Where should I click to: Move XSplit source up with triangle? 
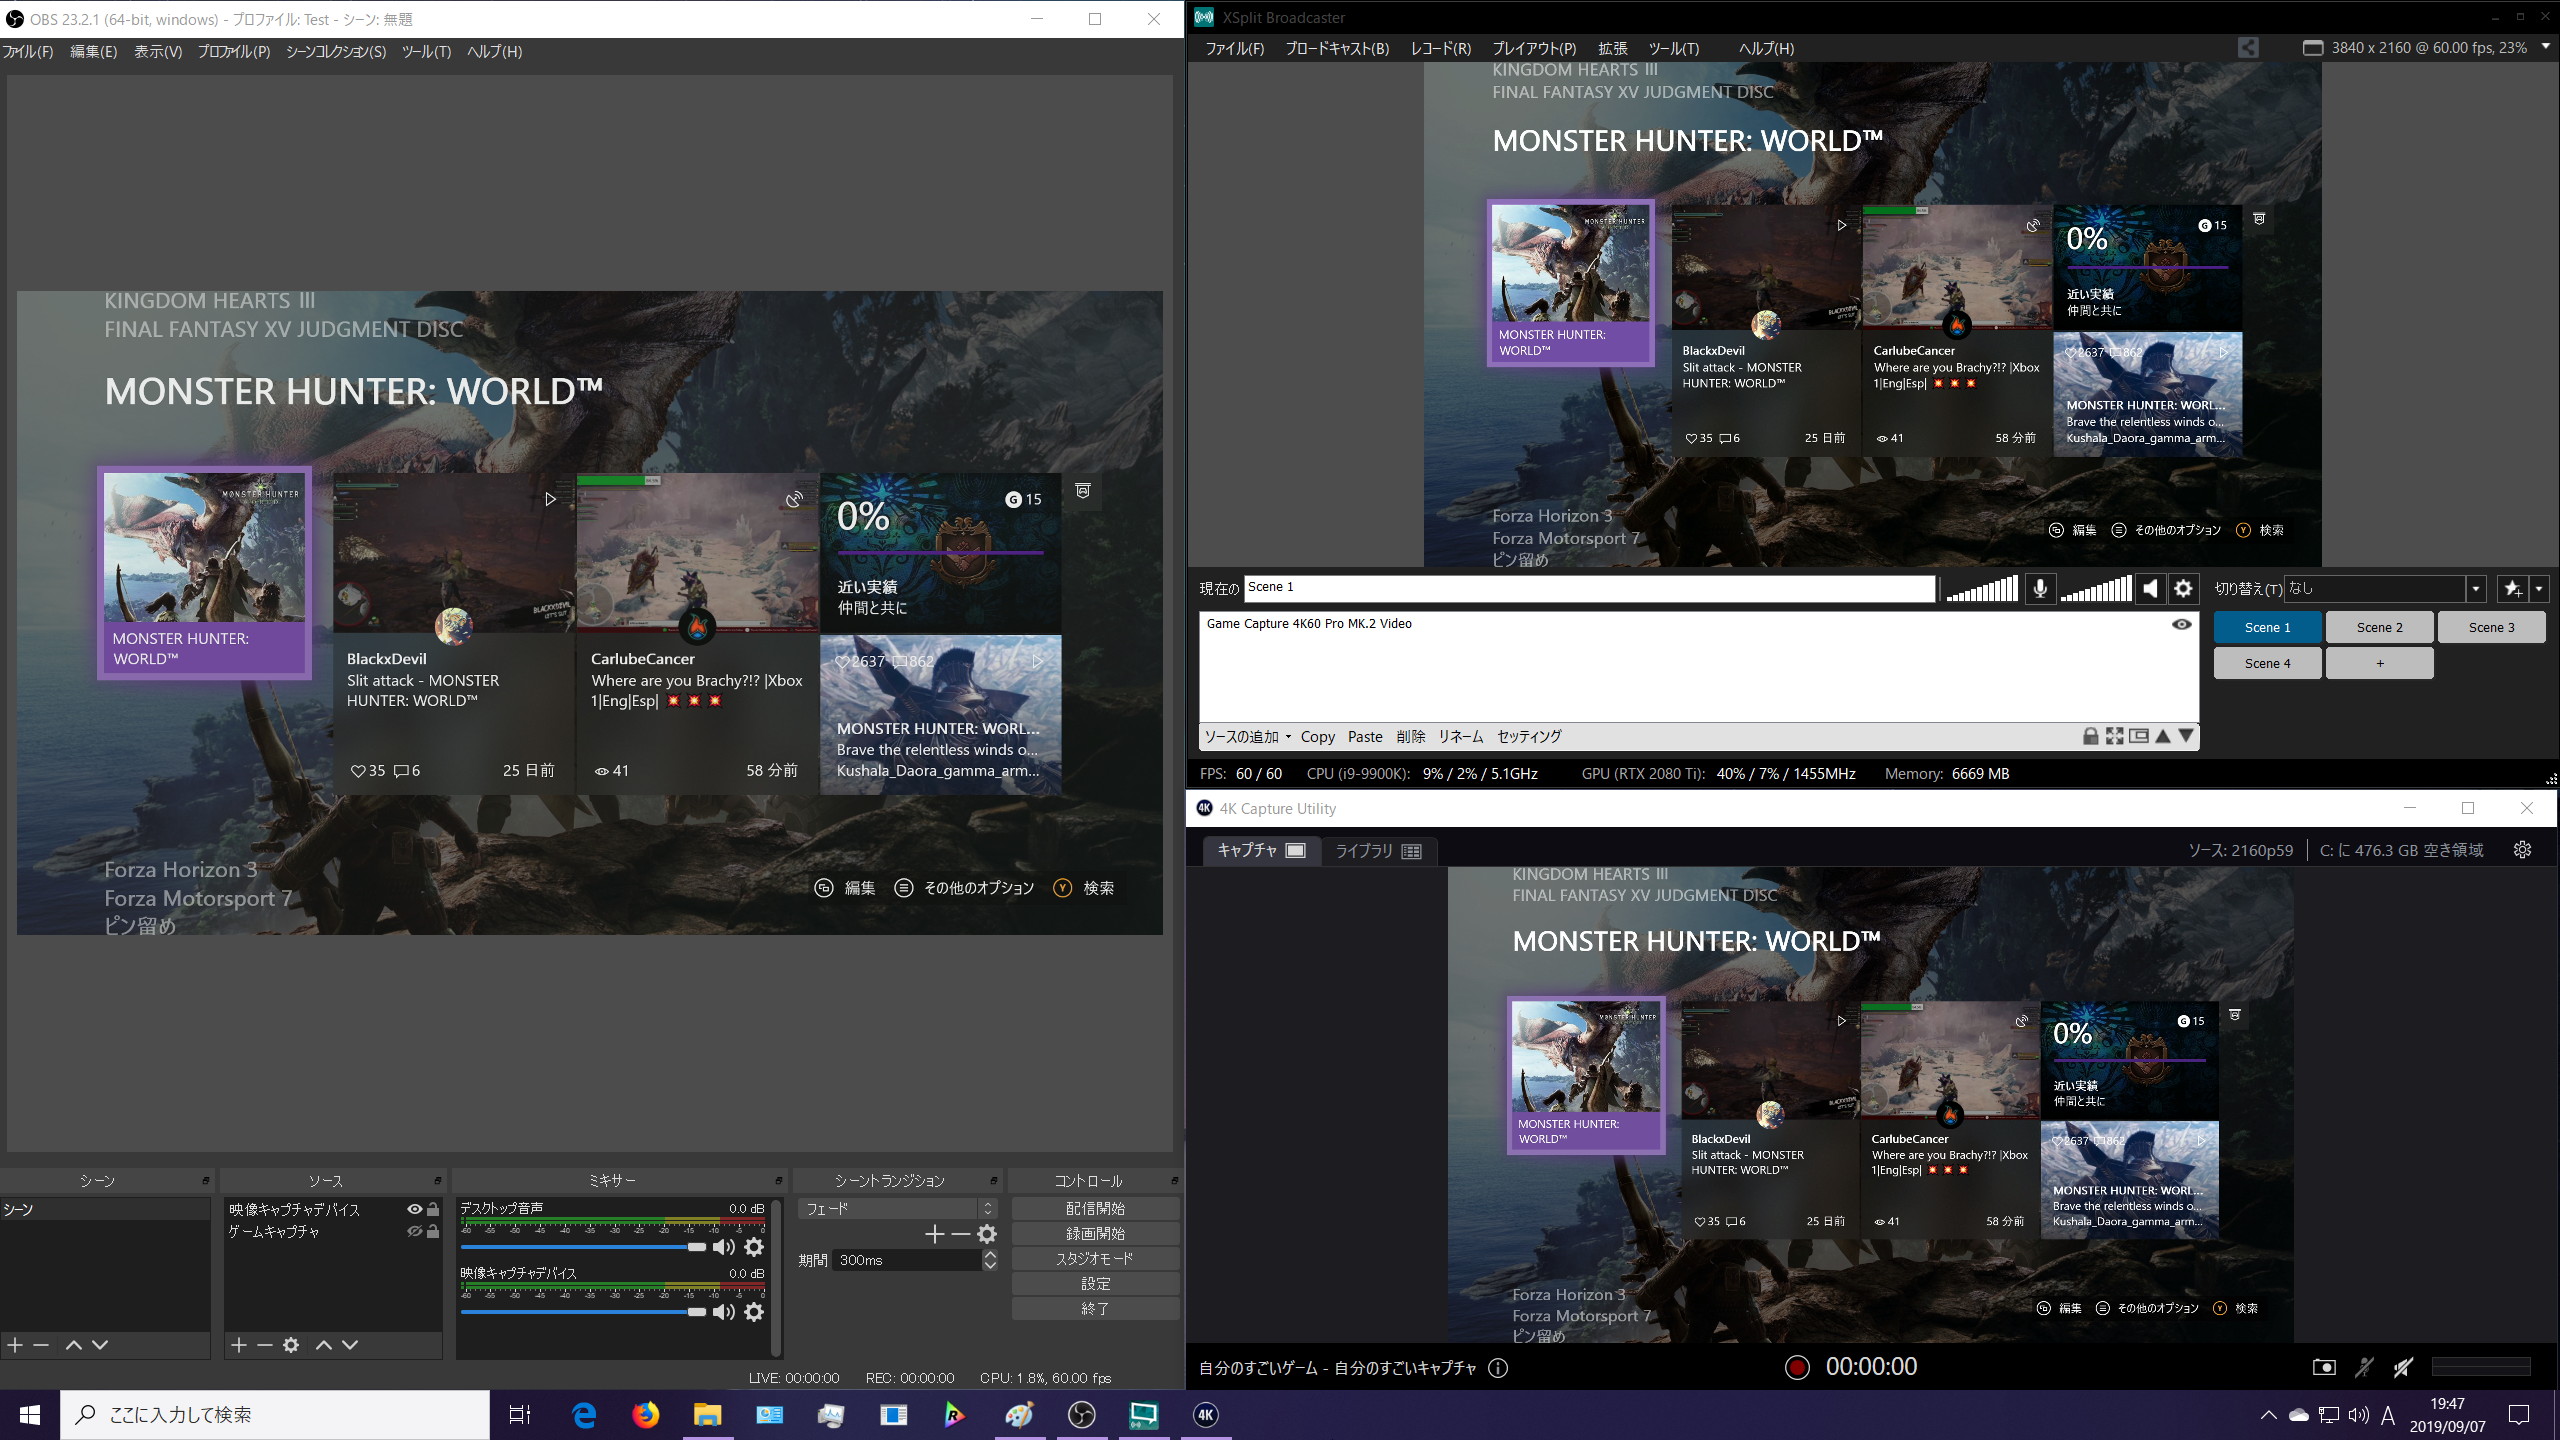click(x=2163, y=736)
